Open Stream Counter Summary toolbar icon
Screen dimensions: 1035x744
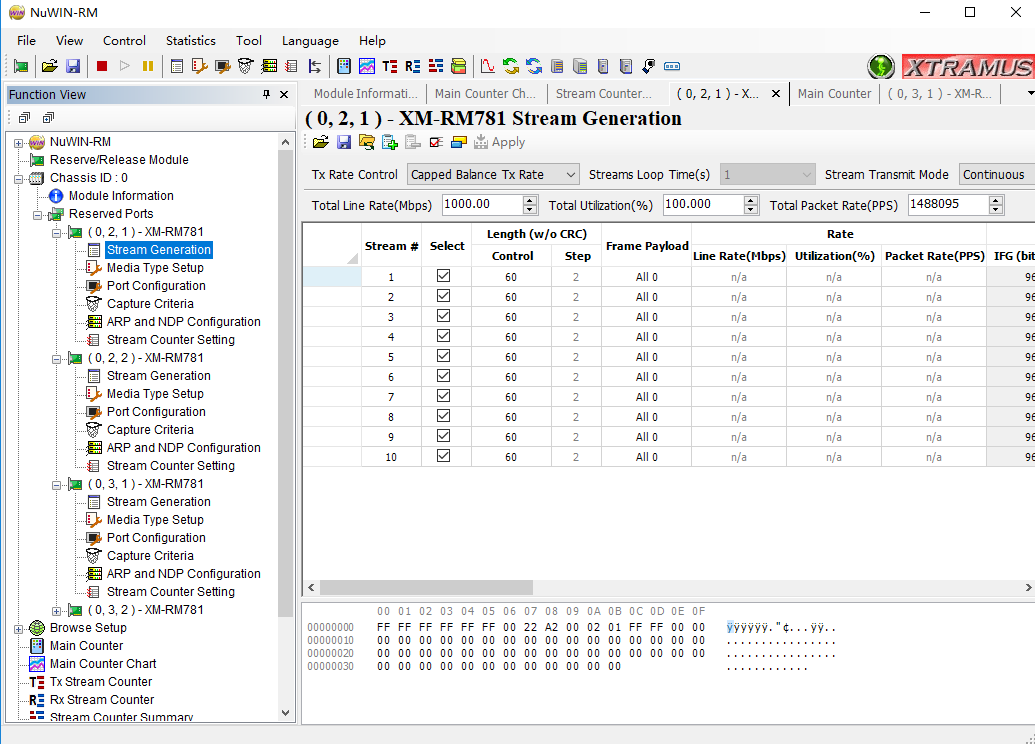[436, 66]
